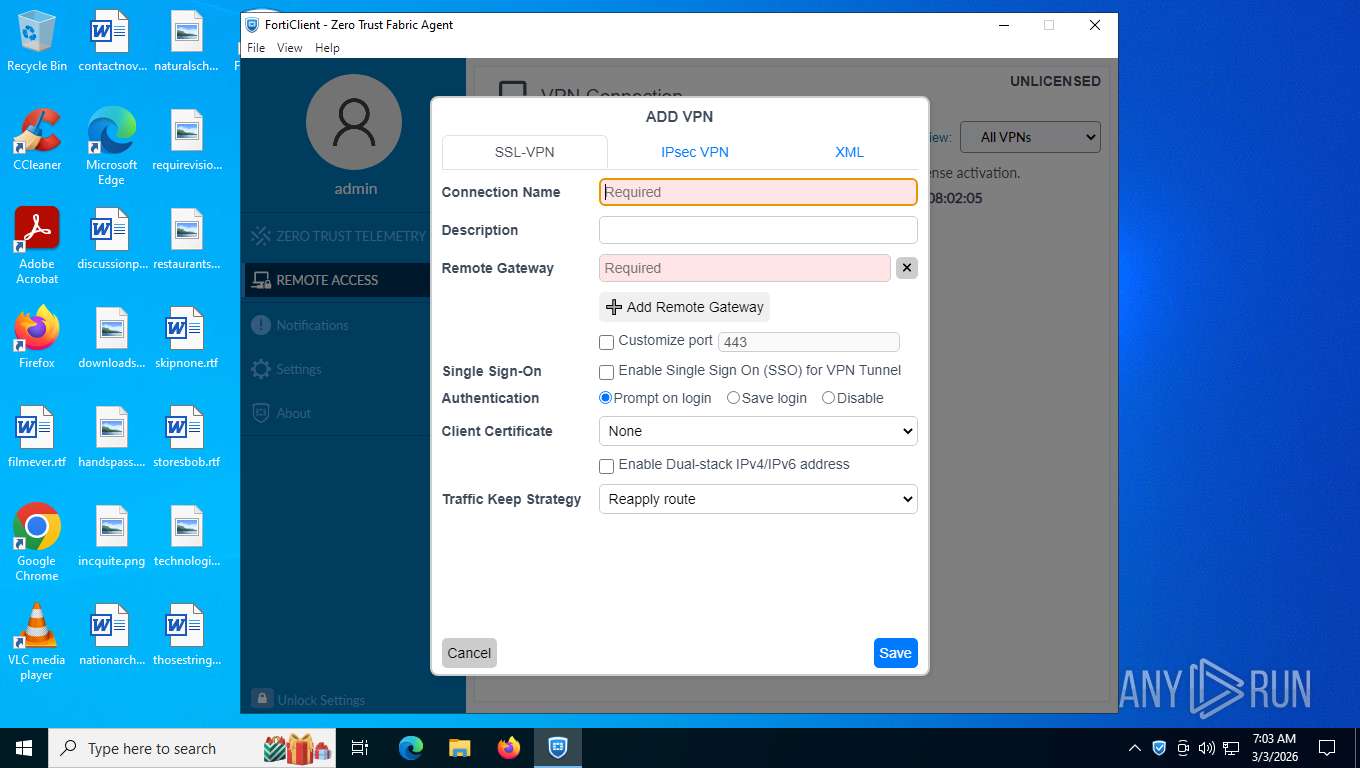Open the notification center in taskbar
This screenshot has width=1360, height=768.
click(1327, 747)
